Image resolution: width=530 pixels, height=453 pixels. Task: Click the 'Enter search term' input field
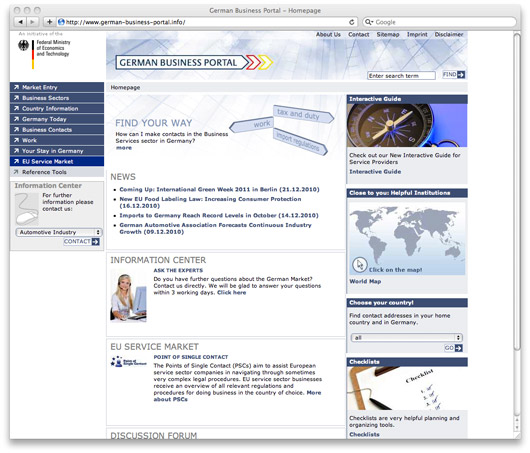point(401,76)
